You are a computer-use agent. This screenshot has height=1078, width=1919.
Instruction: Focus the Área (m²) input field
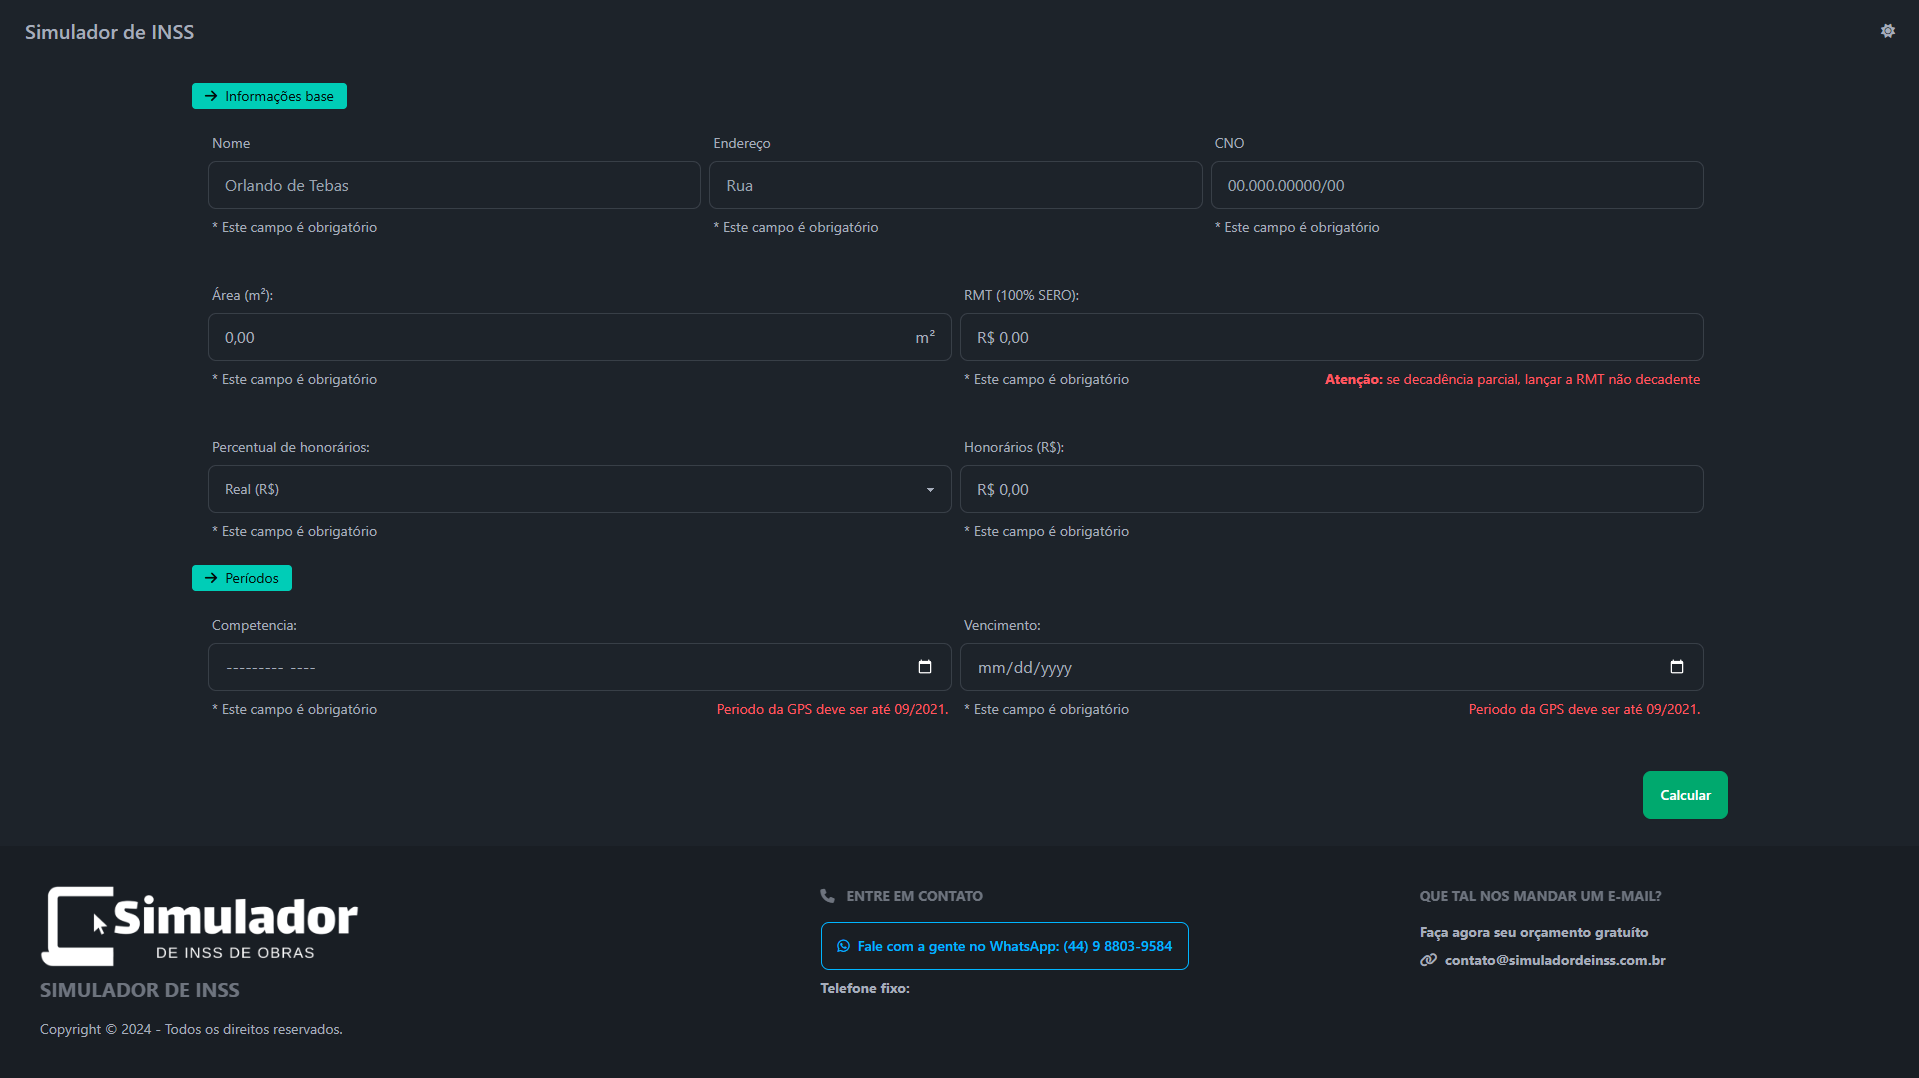[x=580, y=337]
